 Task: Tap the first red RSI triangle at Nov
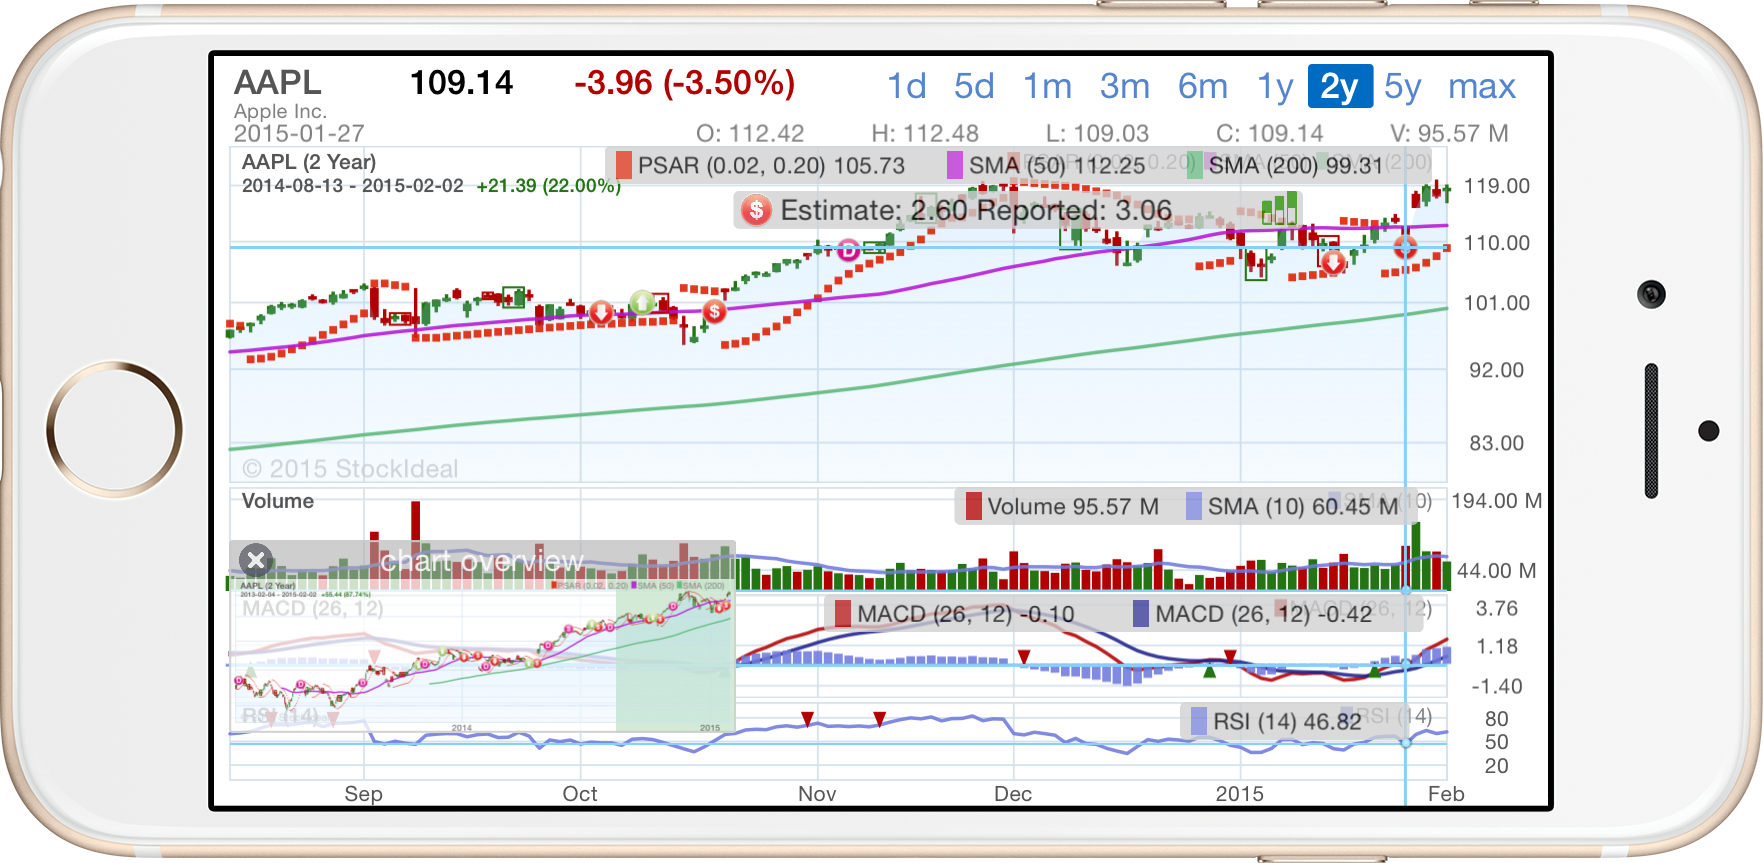807,718
